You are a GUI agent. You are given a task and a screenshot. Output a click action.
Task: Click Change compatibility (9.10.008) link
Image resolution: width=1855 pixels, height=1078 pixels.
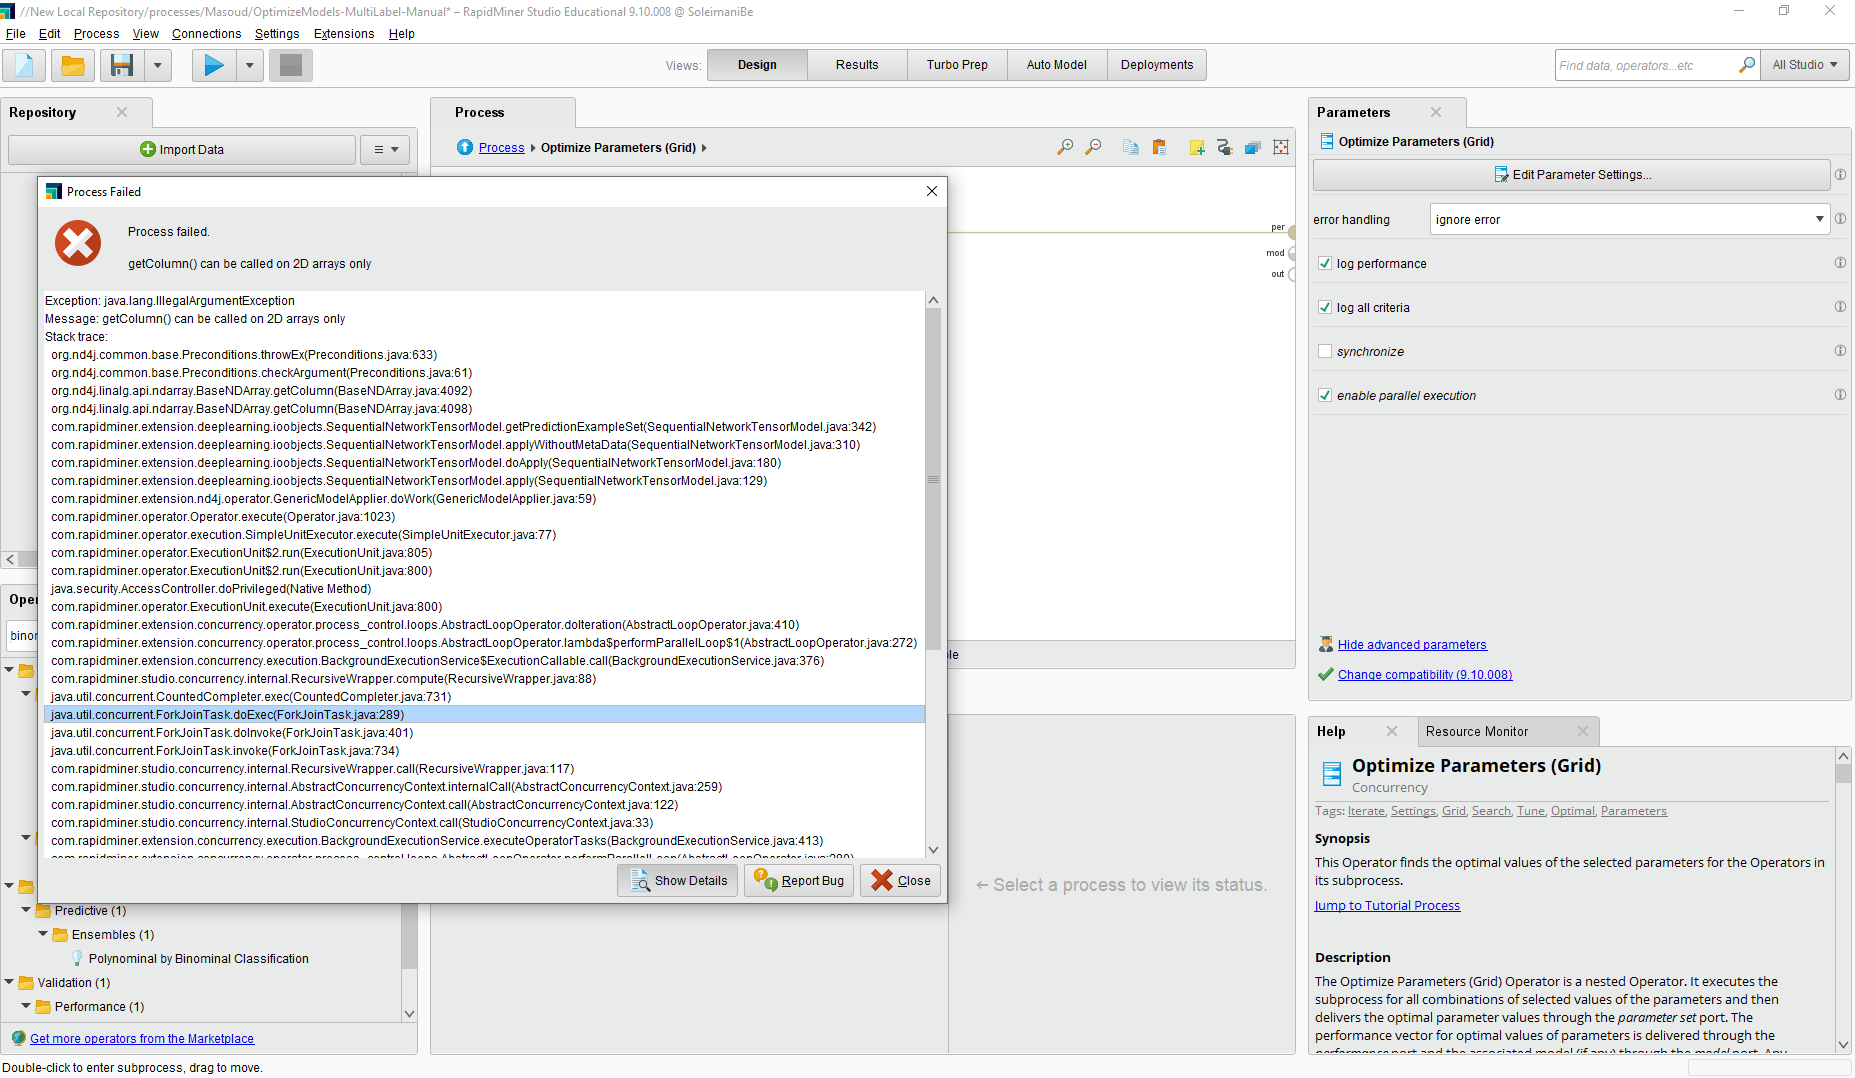(x=1425, y=675)
